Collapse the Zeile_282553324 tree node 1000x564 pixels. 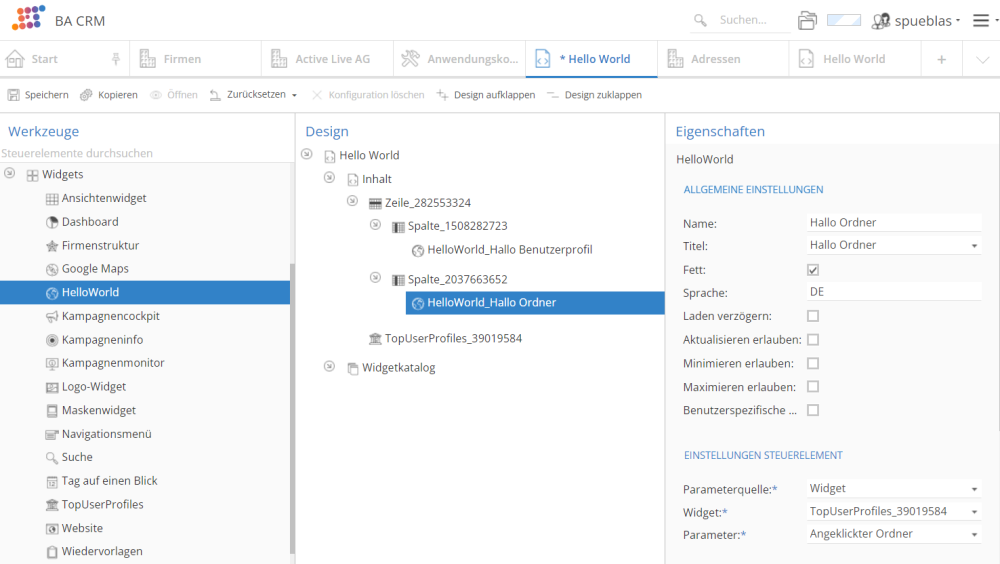pos(352,201)
